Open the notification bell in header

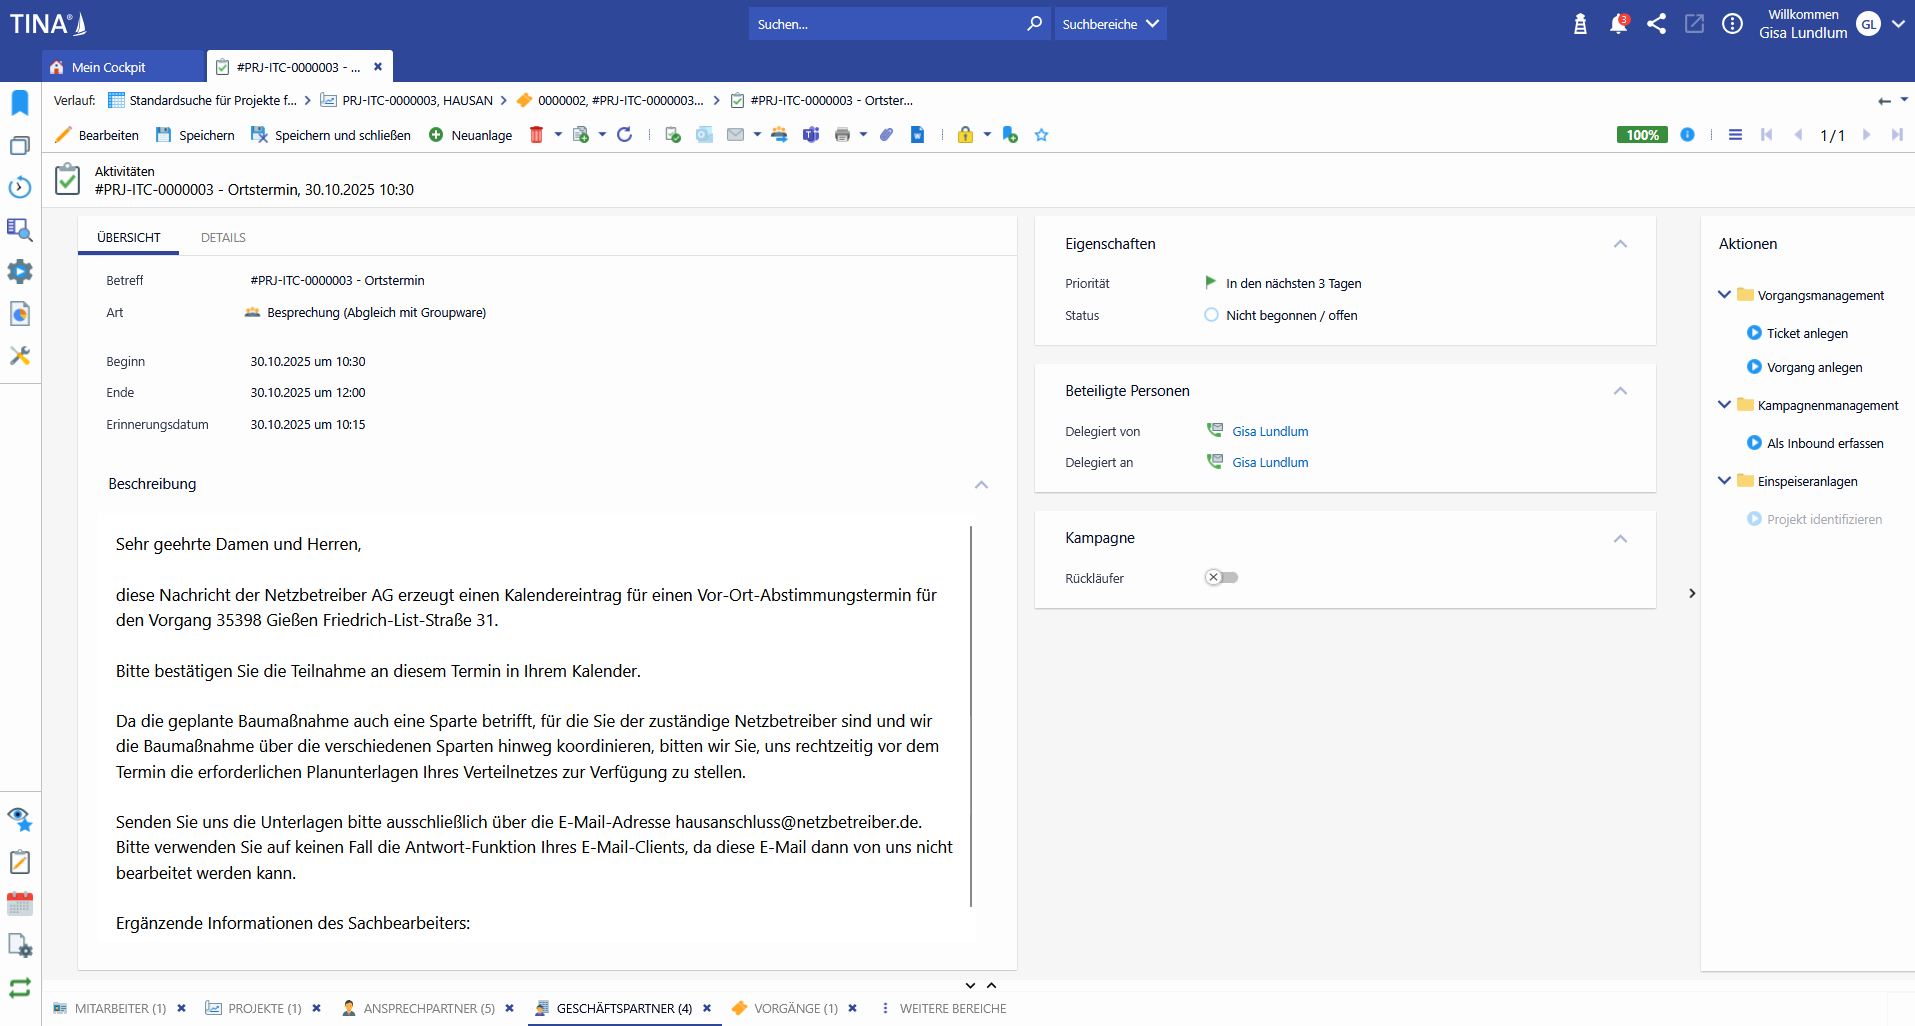[1618, 24]
